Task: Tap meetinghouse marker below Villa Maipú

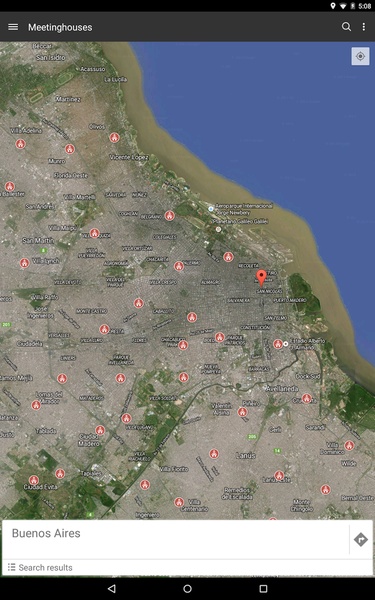Action: (x=95, y=233)
